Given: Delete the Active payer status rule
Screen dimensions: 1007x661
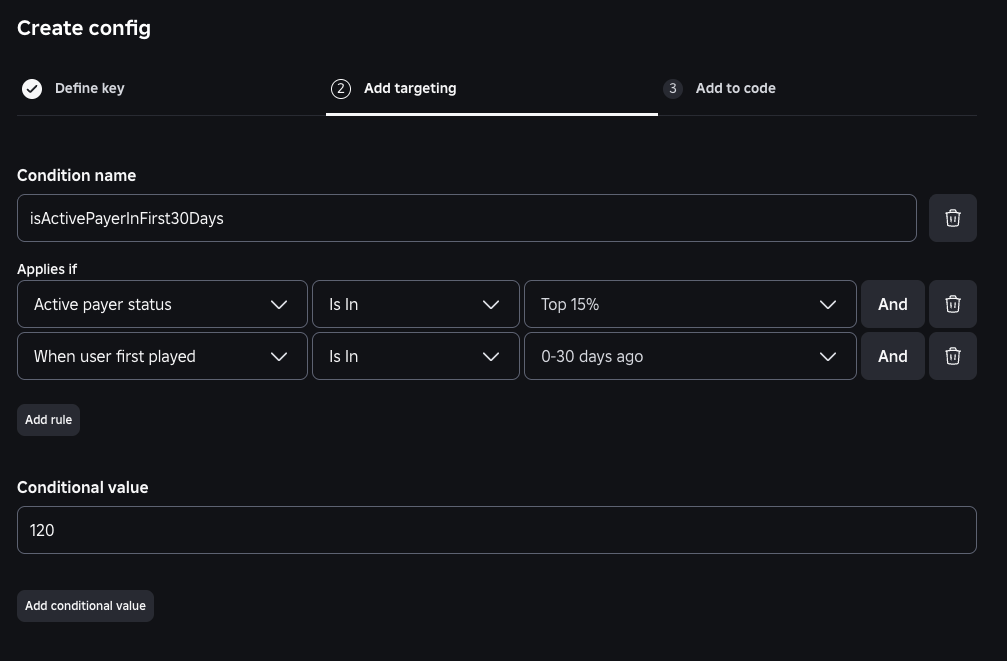Looking at the screenshot, I should [x=952, y=304].
